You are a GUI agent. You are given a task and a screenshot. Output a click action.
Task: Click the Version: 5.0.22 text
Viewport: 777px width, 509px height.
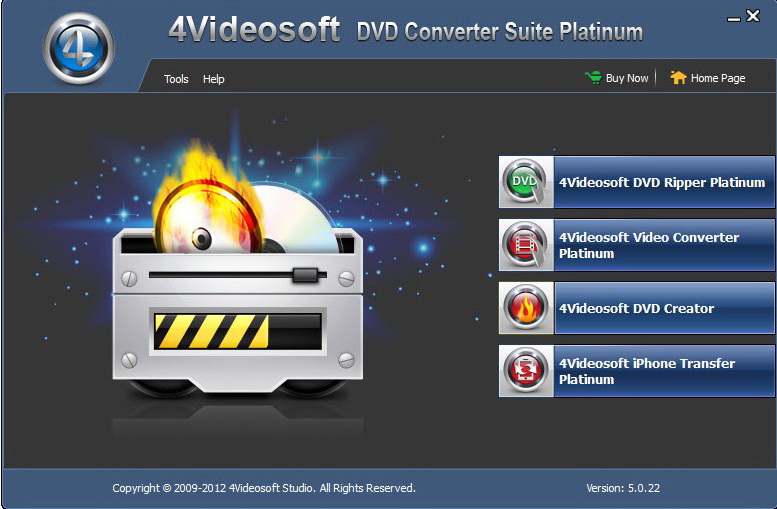click(623, 488)
